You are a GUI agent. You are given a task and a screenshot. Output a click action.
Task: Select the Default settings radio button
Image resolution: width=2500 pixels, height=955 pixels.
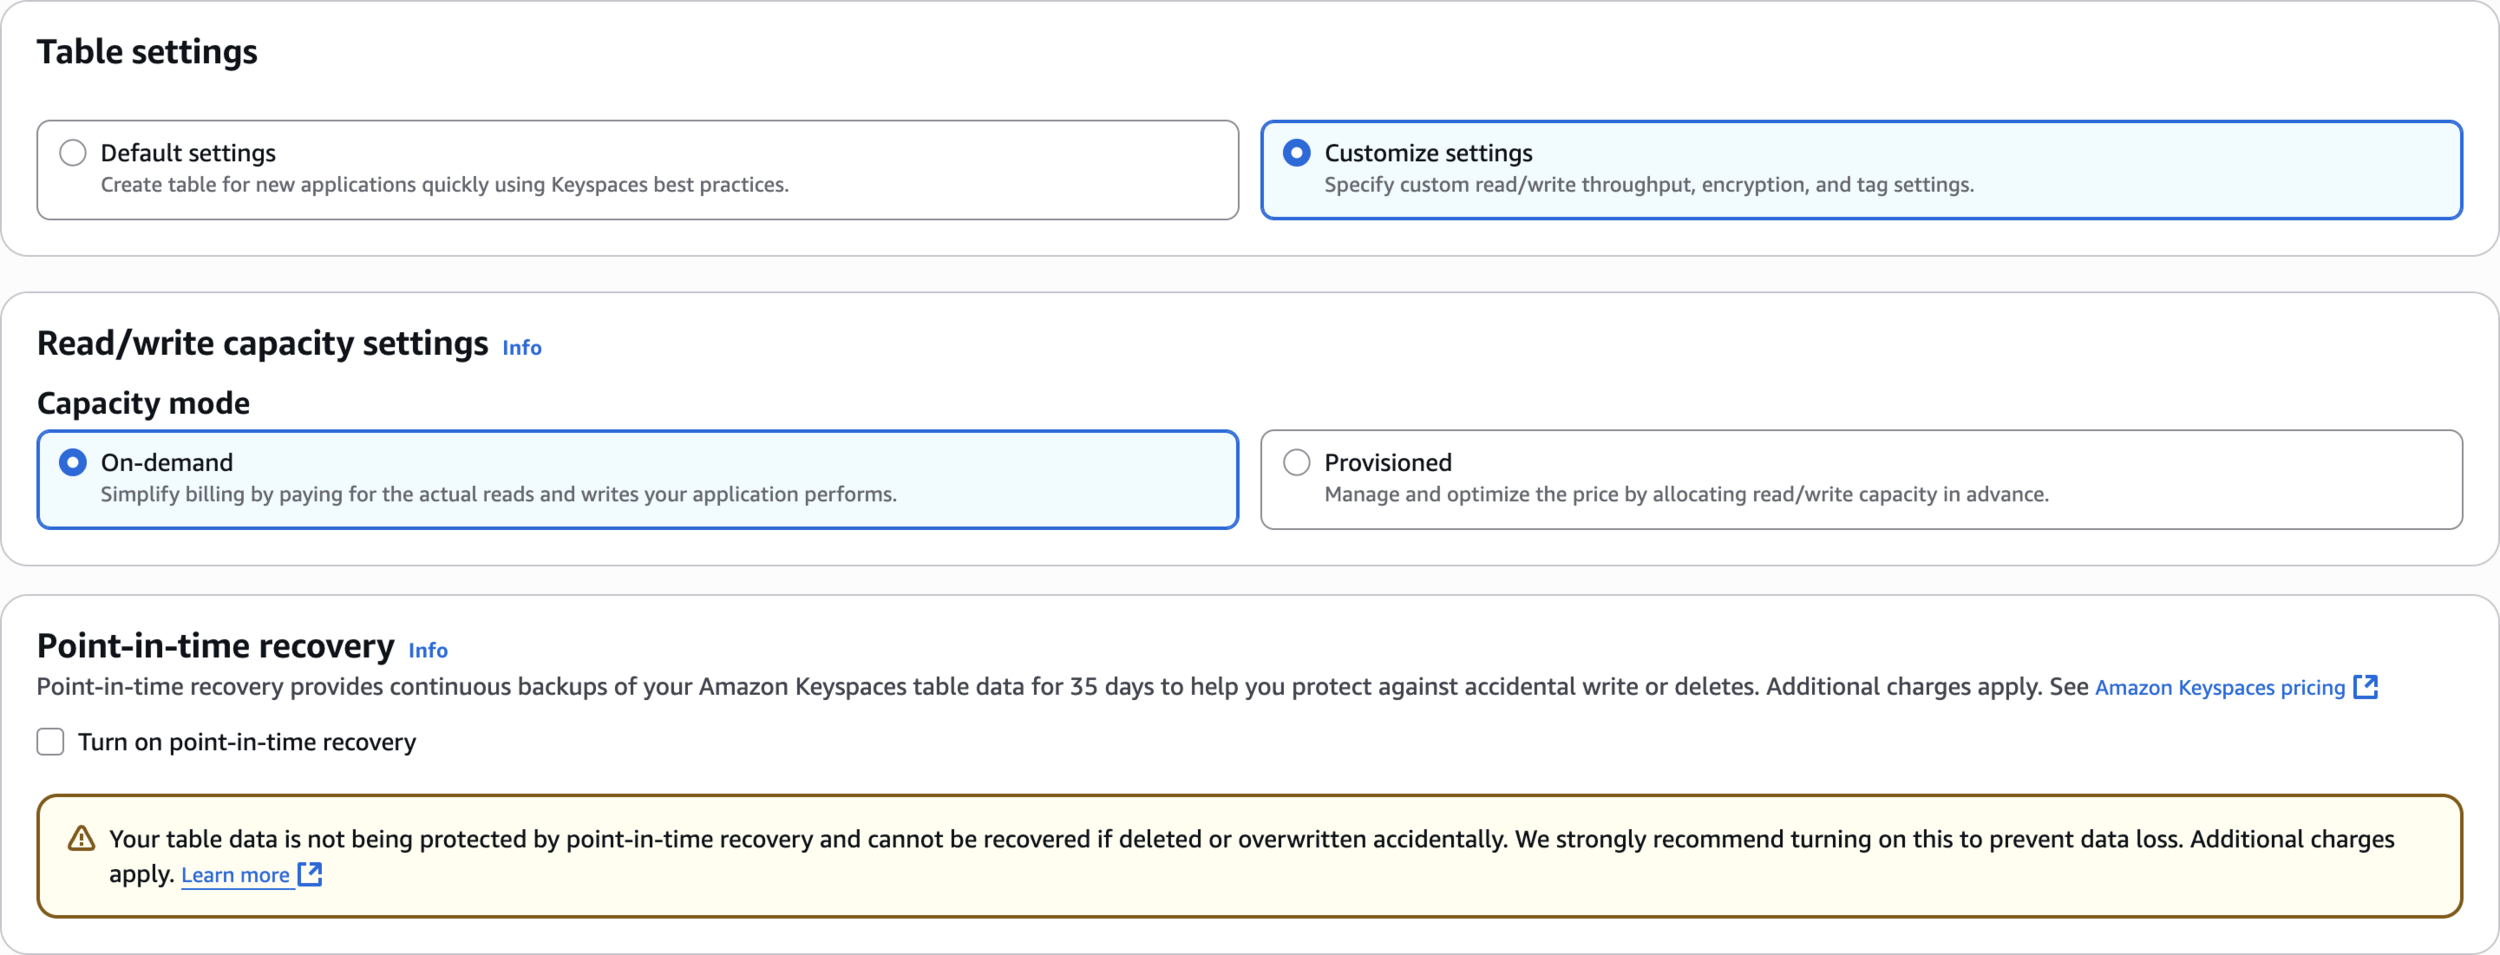72,153
